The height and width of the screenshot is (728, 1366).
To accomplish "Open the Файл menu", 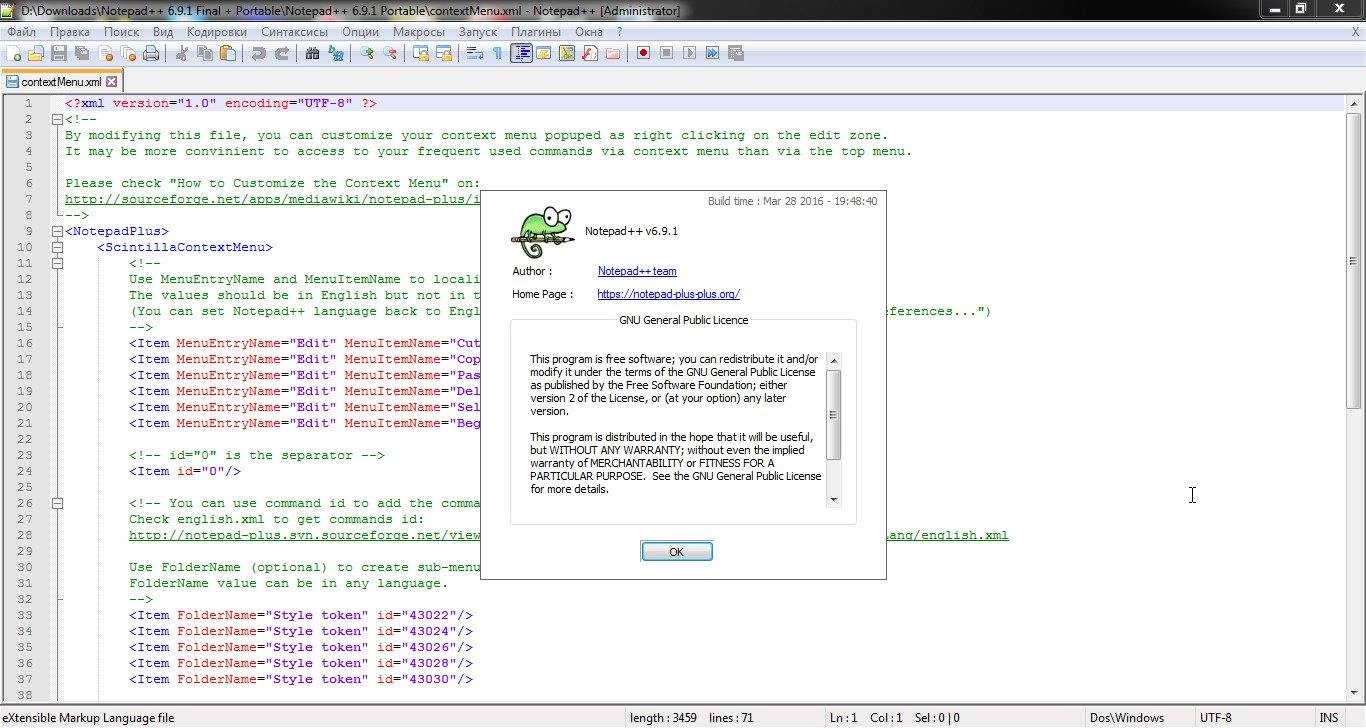I will click(x=21, y=32).
